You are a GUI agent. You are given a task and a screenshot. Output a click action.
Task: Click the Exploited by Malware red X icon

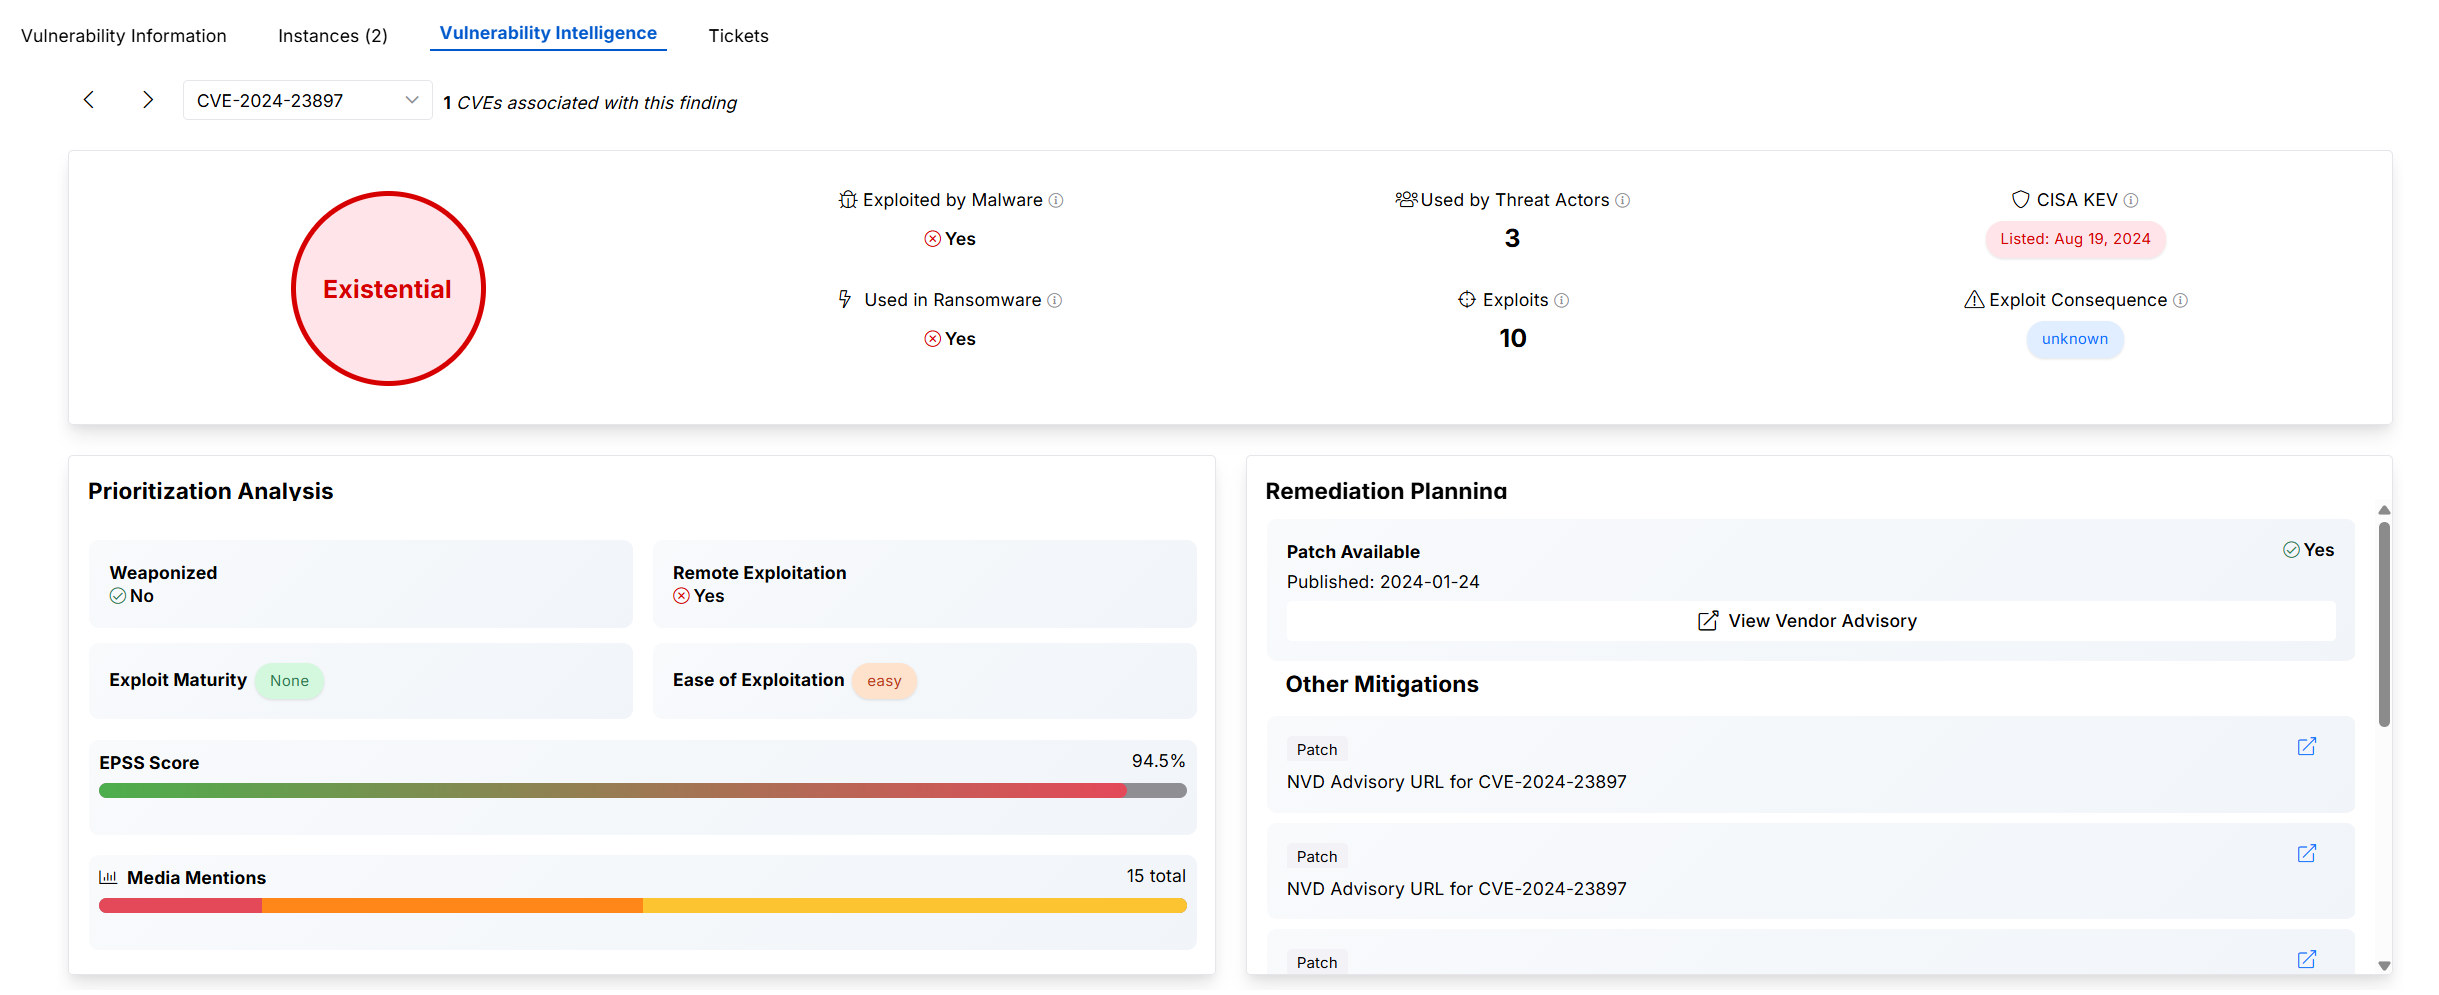point(933,239)
